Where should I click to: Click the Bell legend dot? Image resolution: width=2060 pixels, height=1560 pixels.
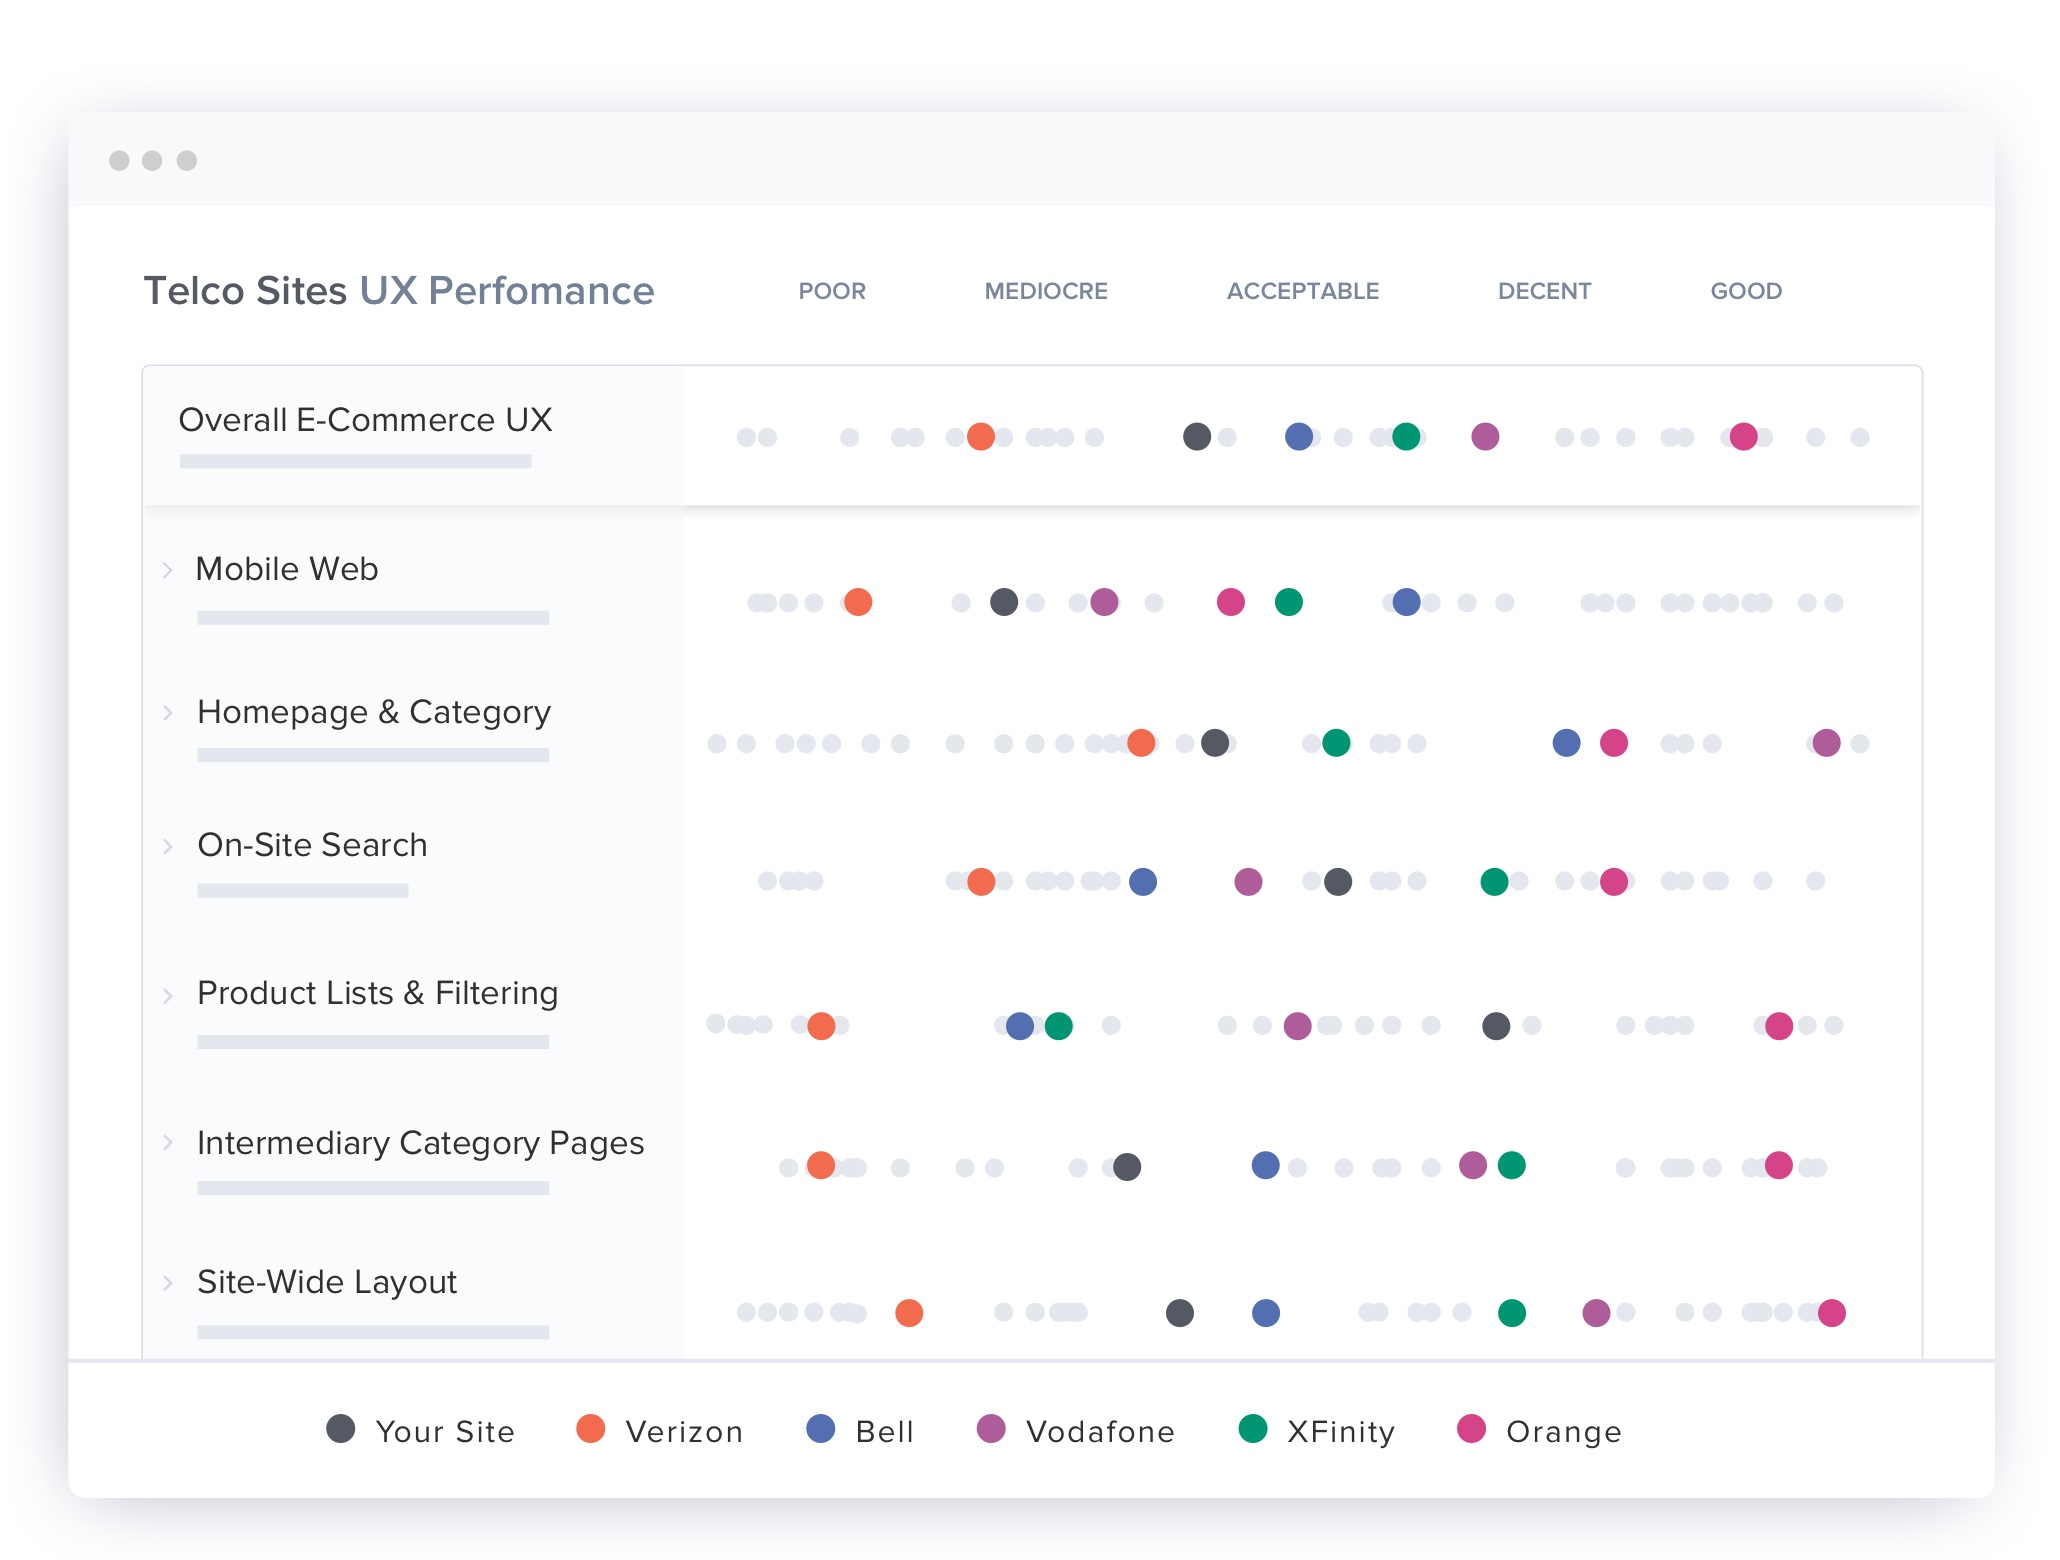821,1429
